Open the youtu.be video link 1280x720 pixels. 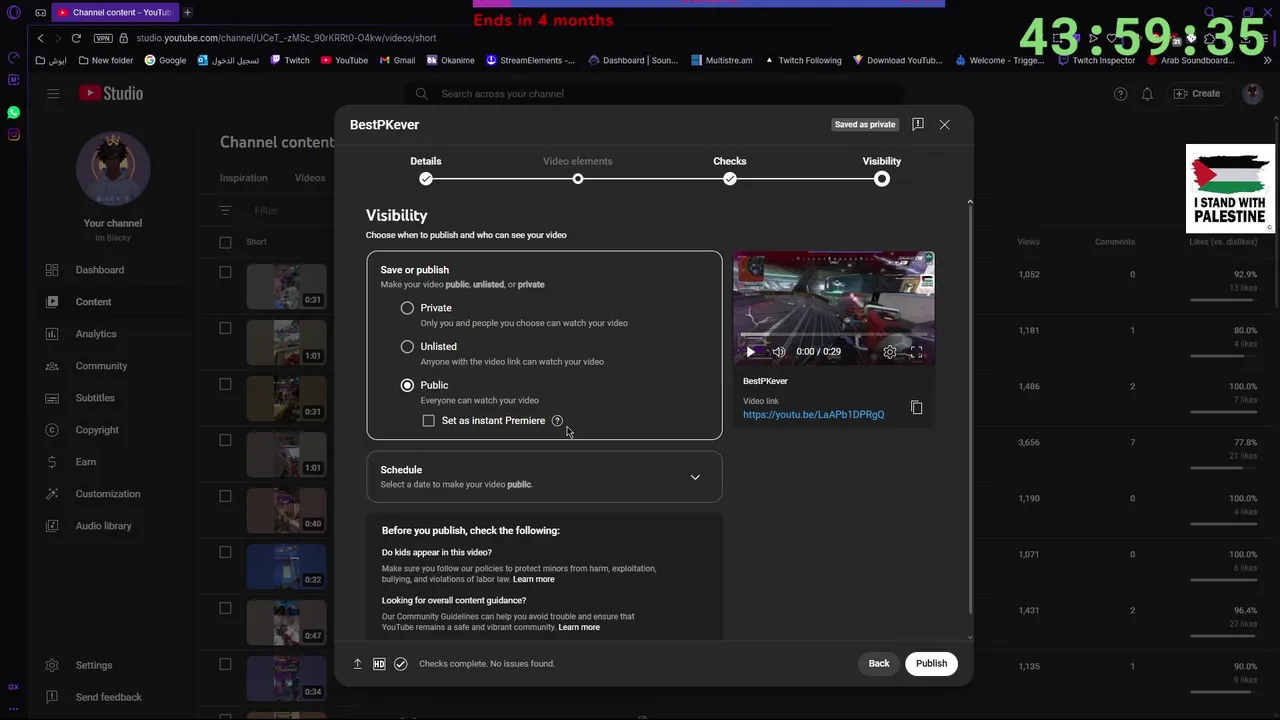coord(813,415)
